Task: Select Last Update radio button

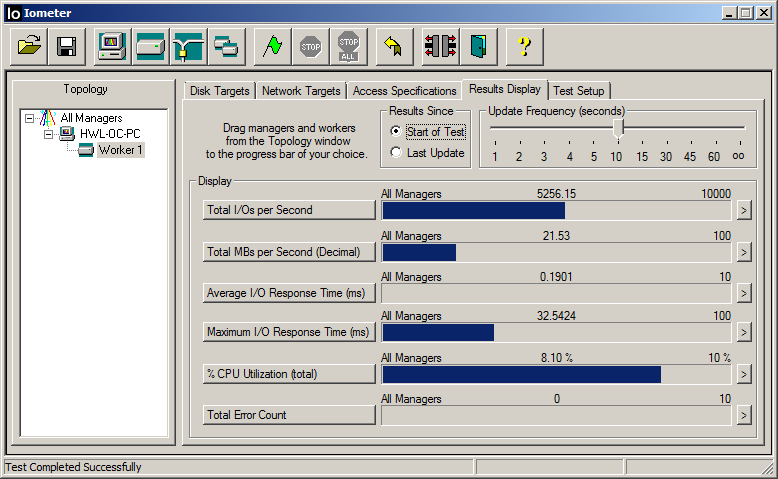Action: tap(395, 152)
